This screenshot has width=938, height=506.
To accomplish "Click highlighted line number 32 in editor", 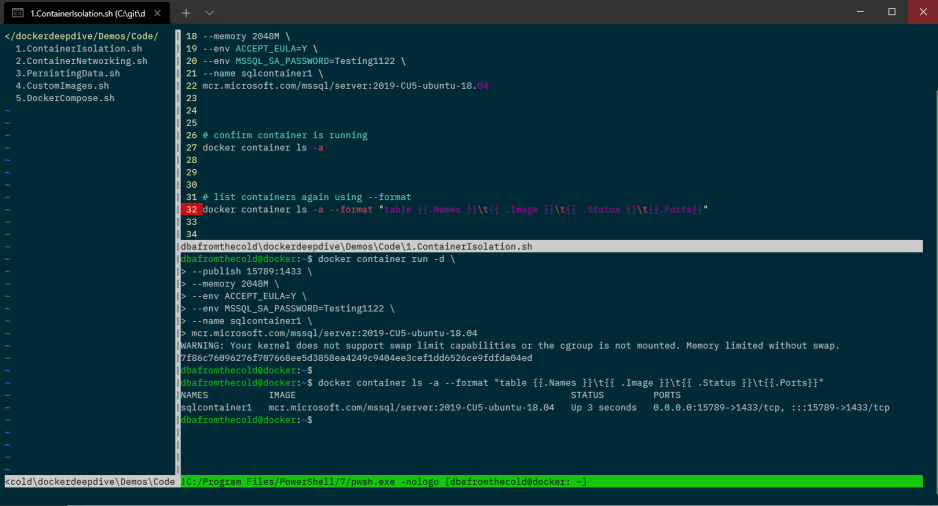I will tap(190, 210).
